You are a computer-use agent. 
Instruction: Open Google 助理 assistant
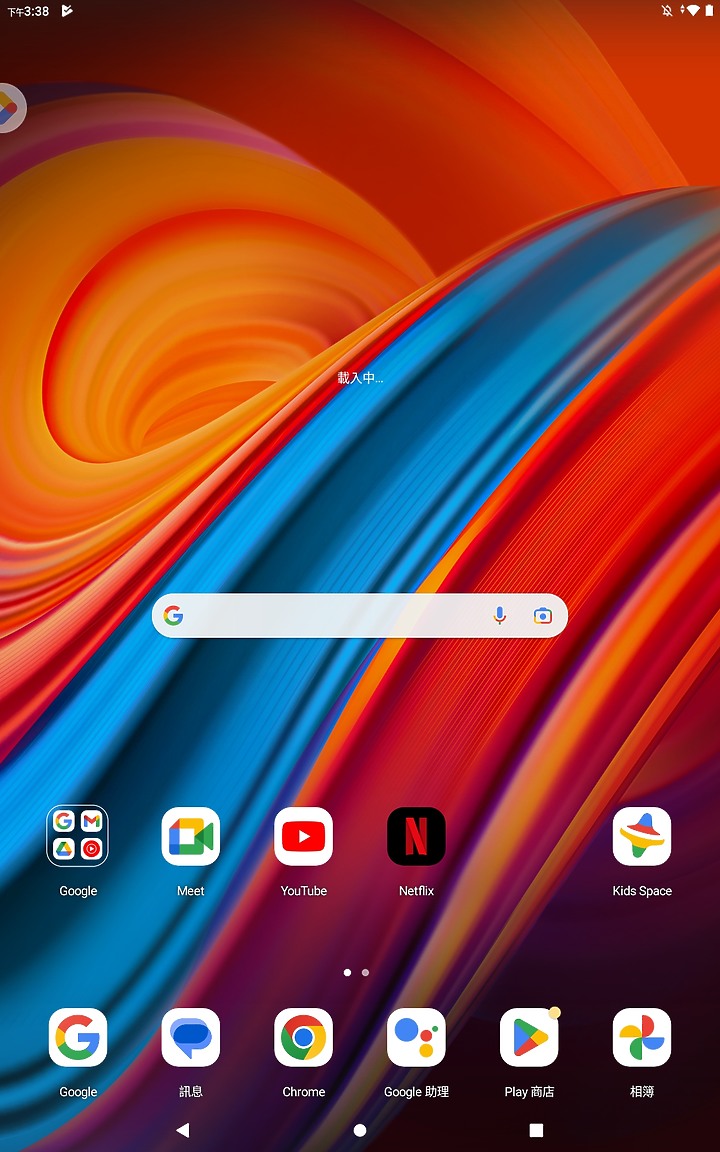click(x=416, y=1037)
